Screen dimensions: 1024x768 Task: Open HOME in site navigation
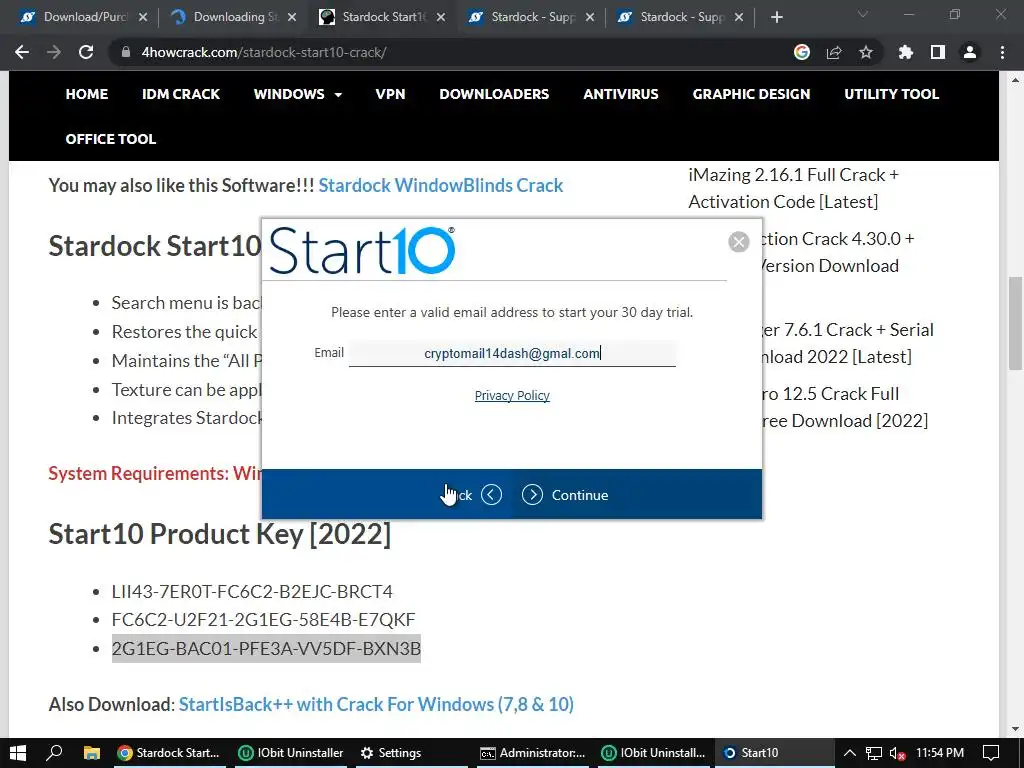pyautogui.click(x=87, y=94)
